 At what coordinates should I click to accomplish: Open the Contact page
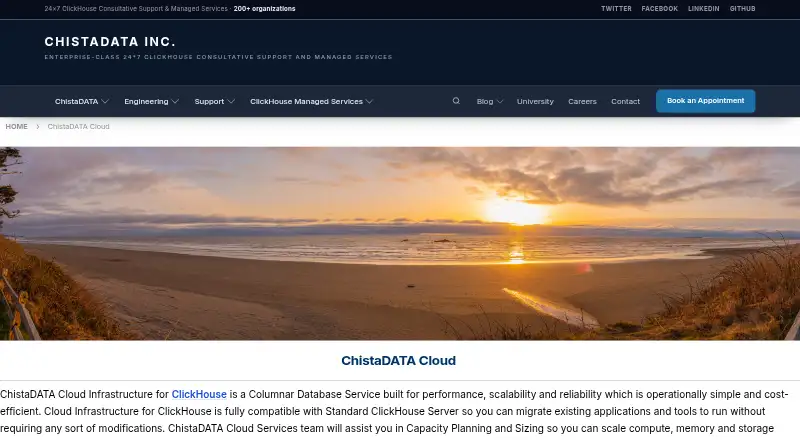click(626, 102)
